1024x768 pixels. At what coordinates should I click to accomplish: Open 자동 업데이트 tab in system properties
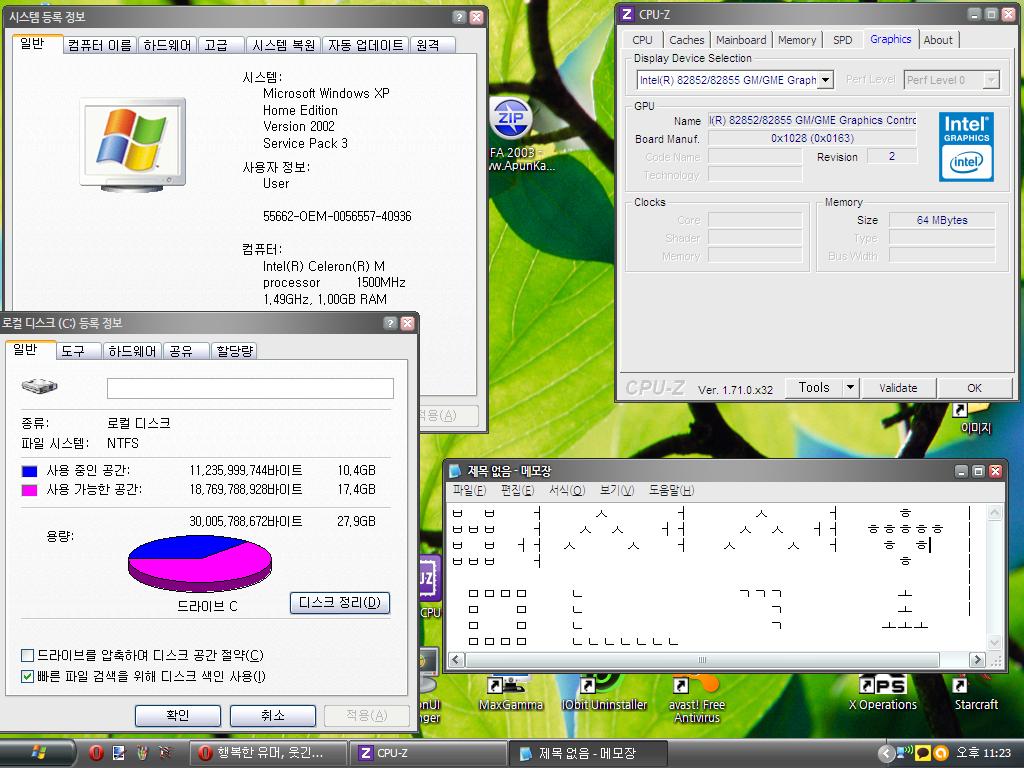tap(365, 45)
